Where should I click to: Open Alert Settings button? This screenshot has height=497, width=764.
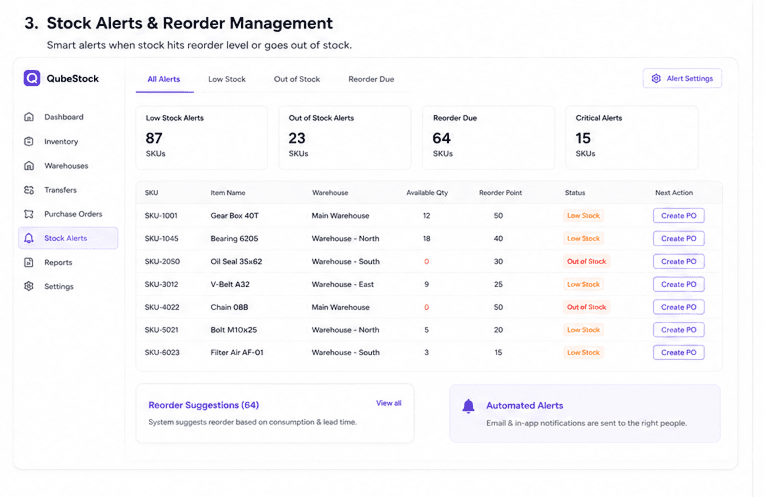[x=682, y=78]
